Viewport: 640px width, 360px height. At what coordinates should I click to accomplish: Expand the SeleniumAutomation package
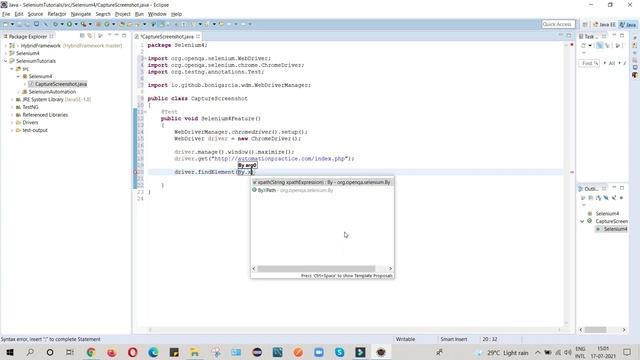18,92
